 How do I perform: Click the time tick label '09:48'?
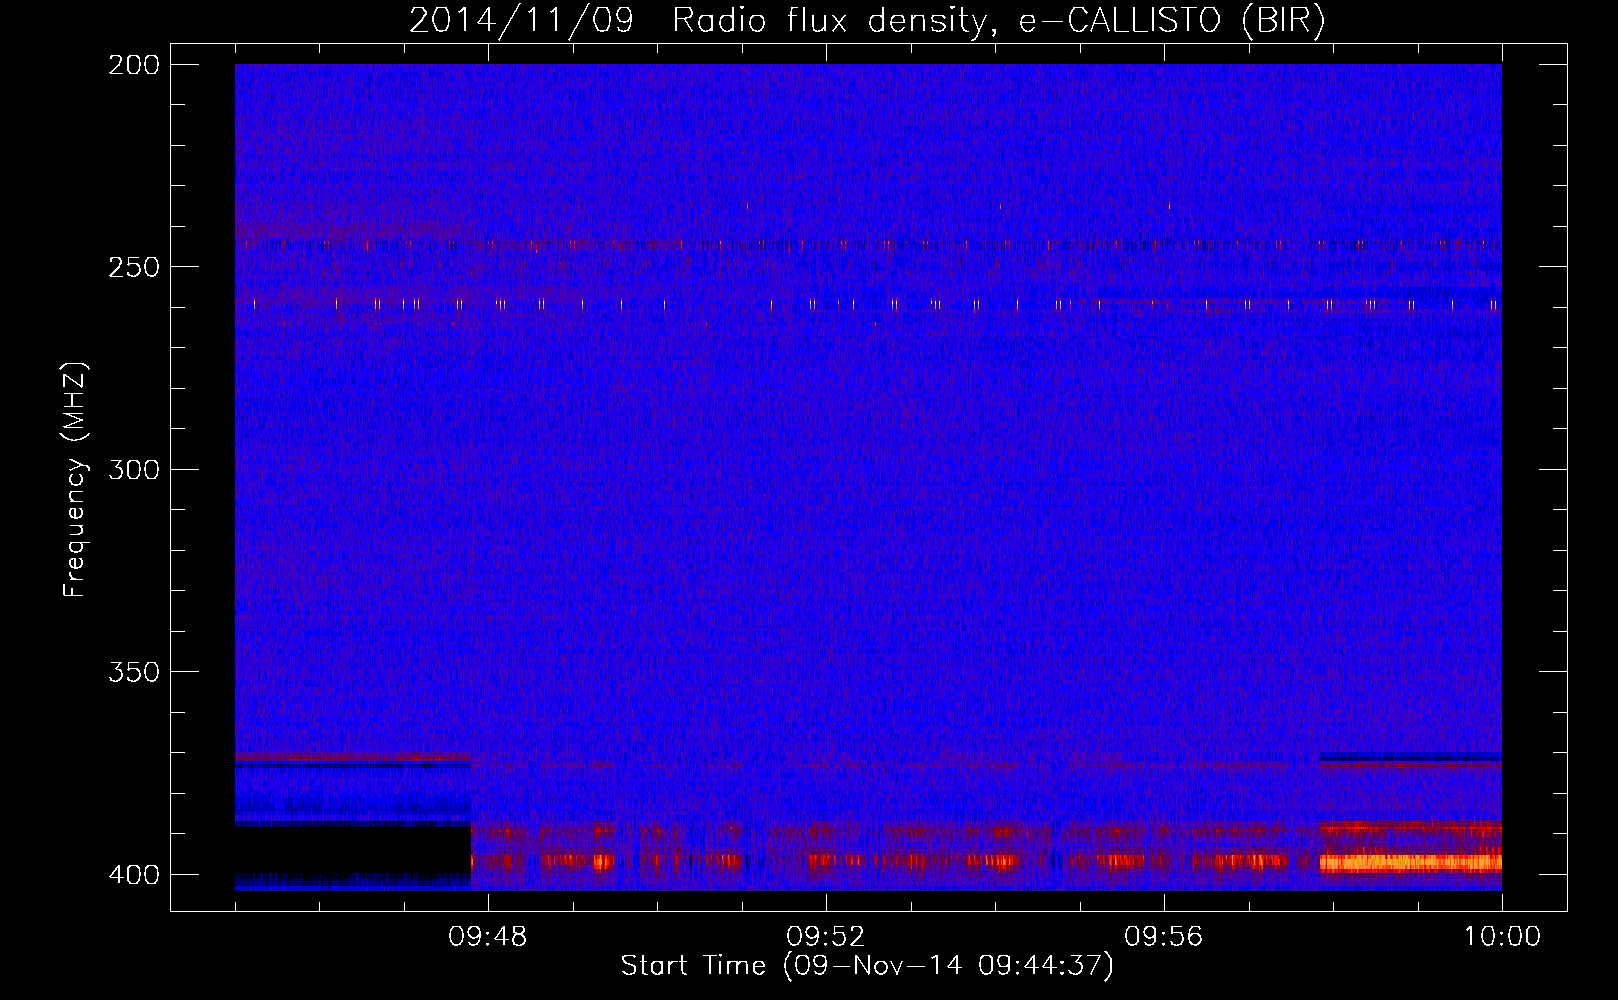487,937
